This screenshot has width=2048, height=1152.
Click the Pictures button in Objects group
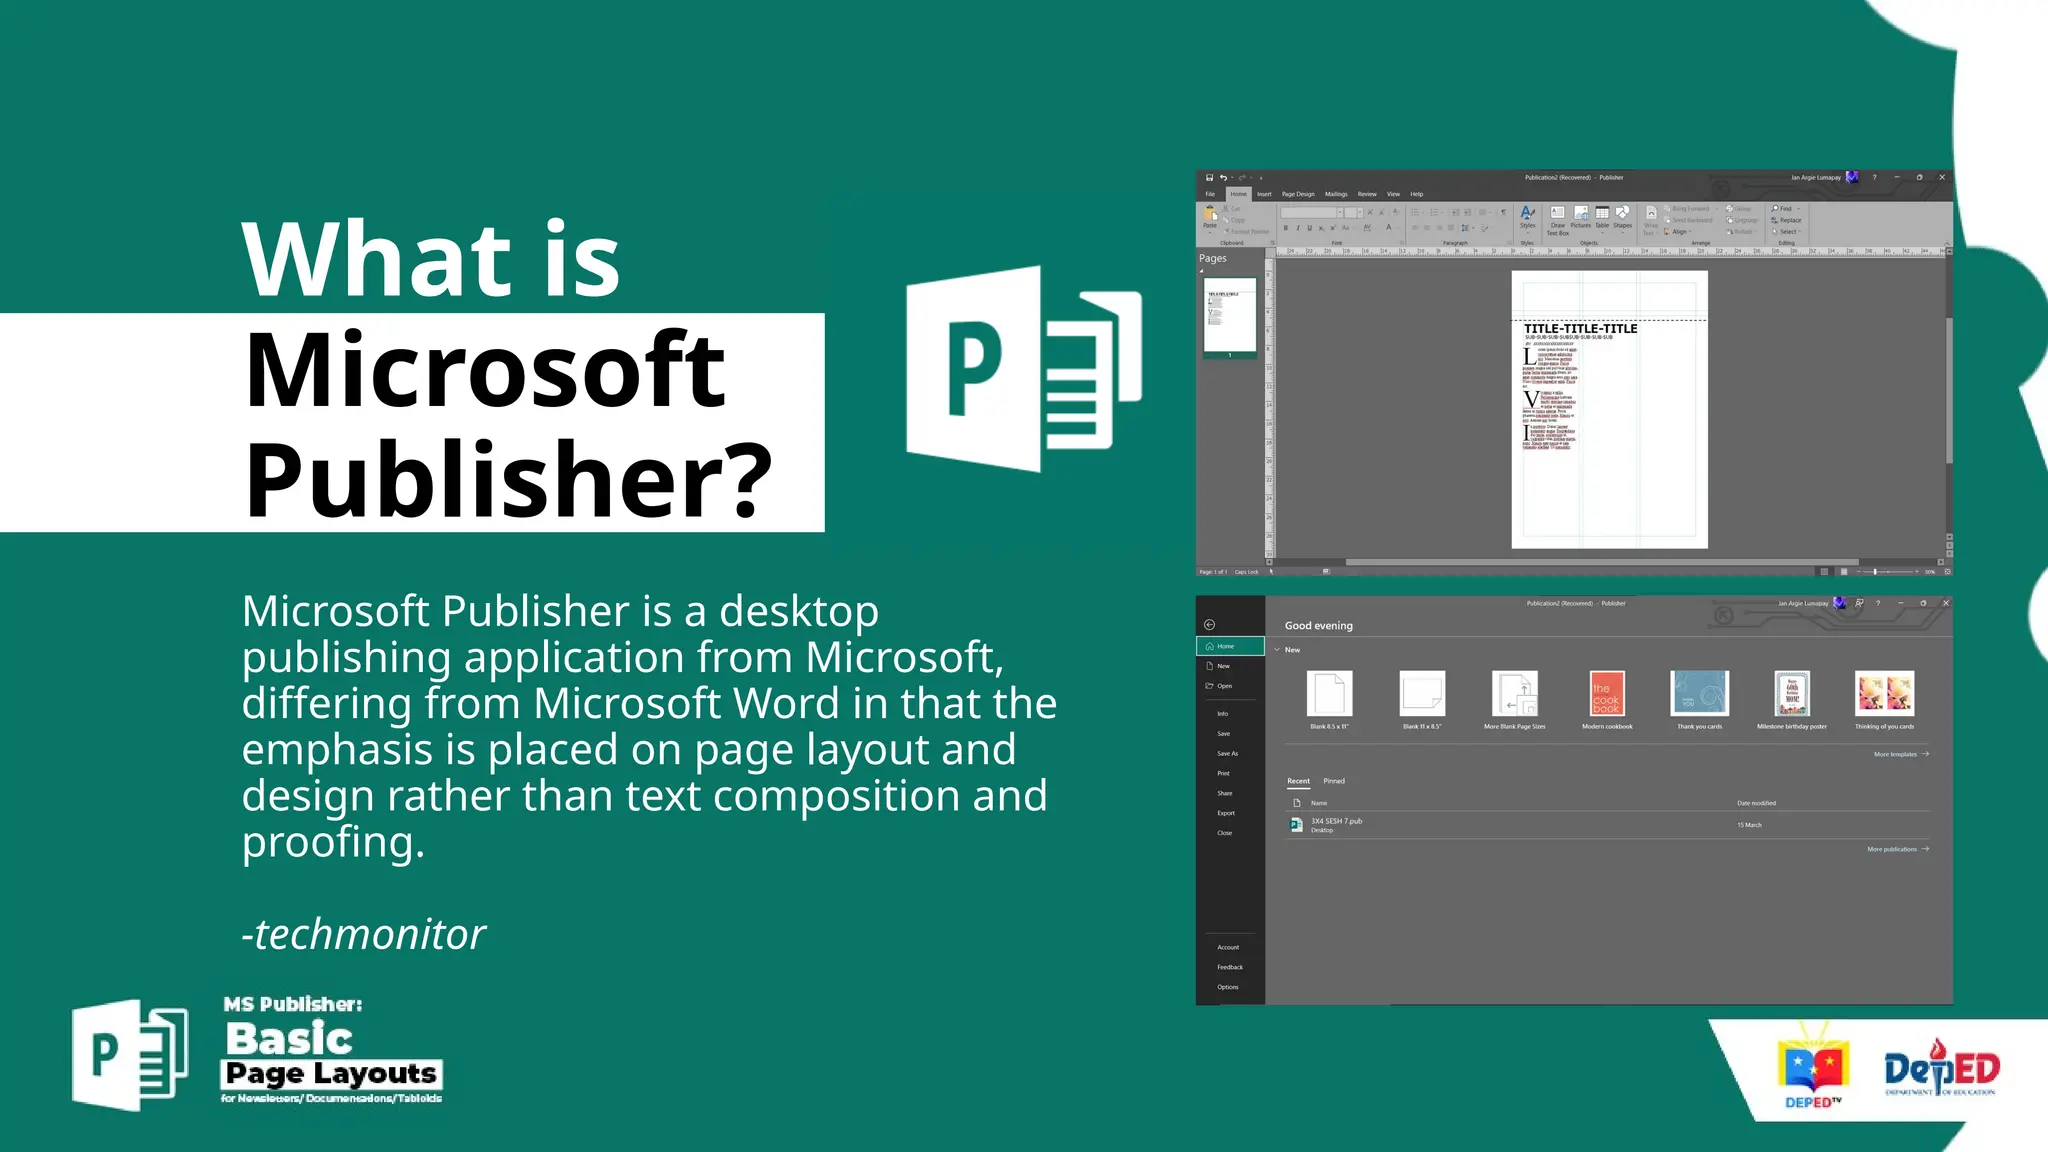pyautogui.click(x=1581, y=217)
